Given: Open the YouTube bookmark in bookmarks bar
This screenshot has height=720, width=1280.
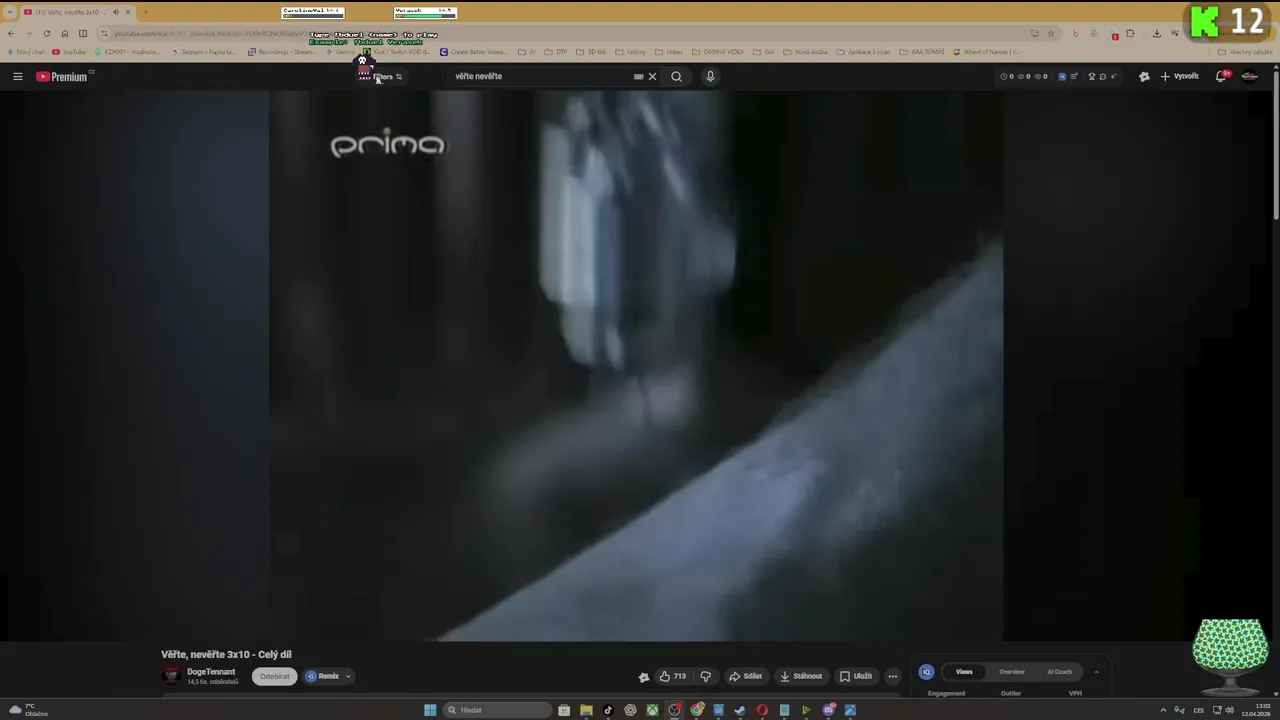Looking at the screenshot, I should pyautogui.click(x=69, y=52).
